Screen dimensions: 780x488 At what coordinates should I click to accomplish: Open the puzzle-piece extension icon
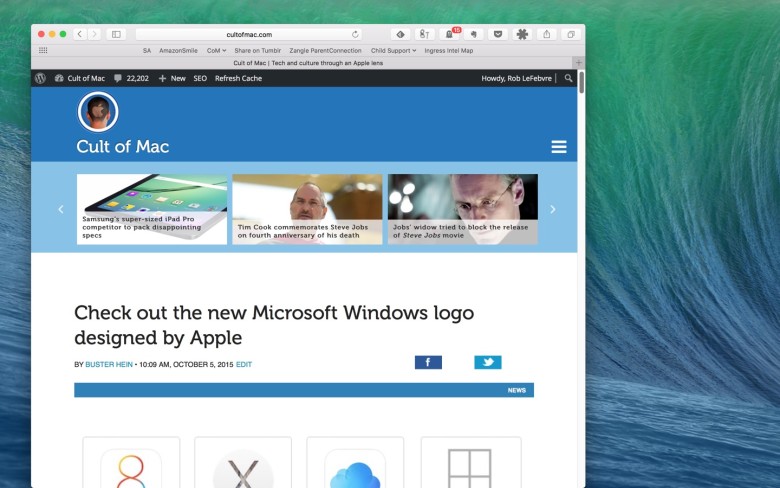click(x=522, y=34)
